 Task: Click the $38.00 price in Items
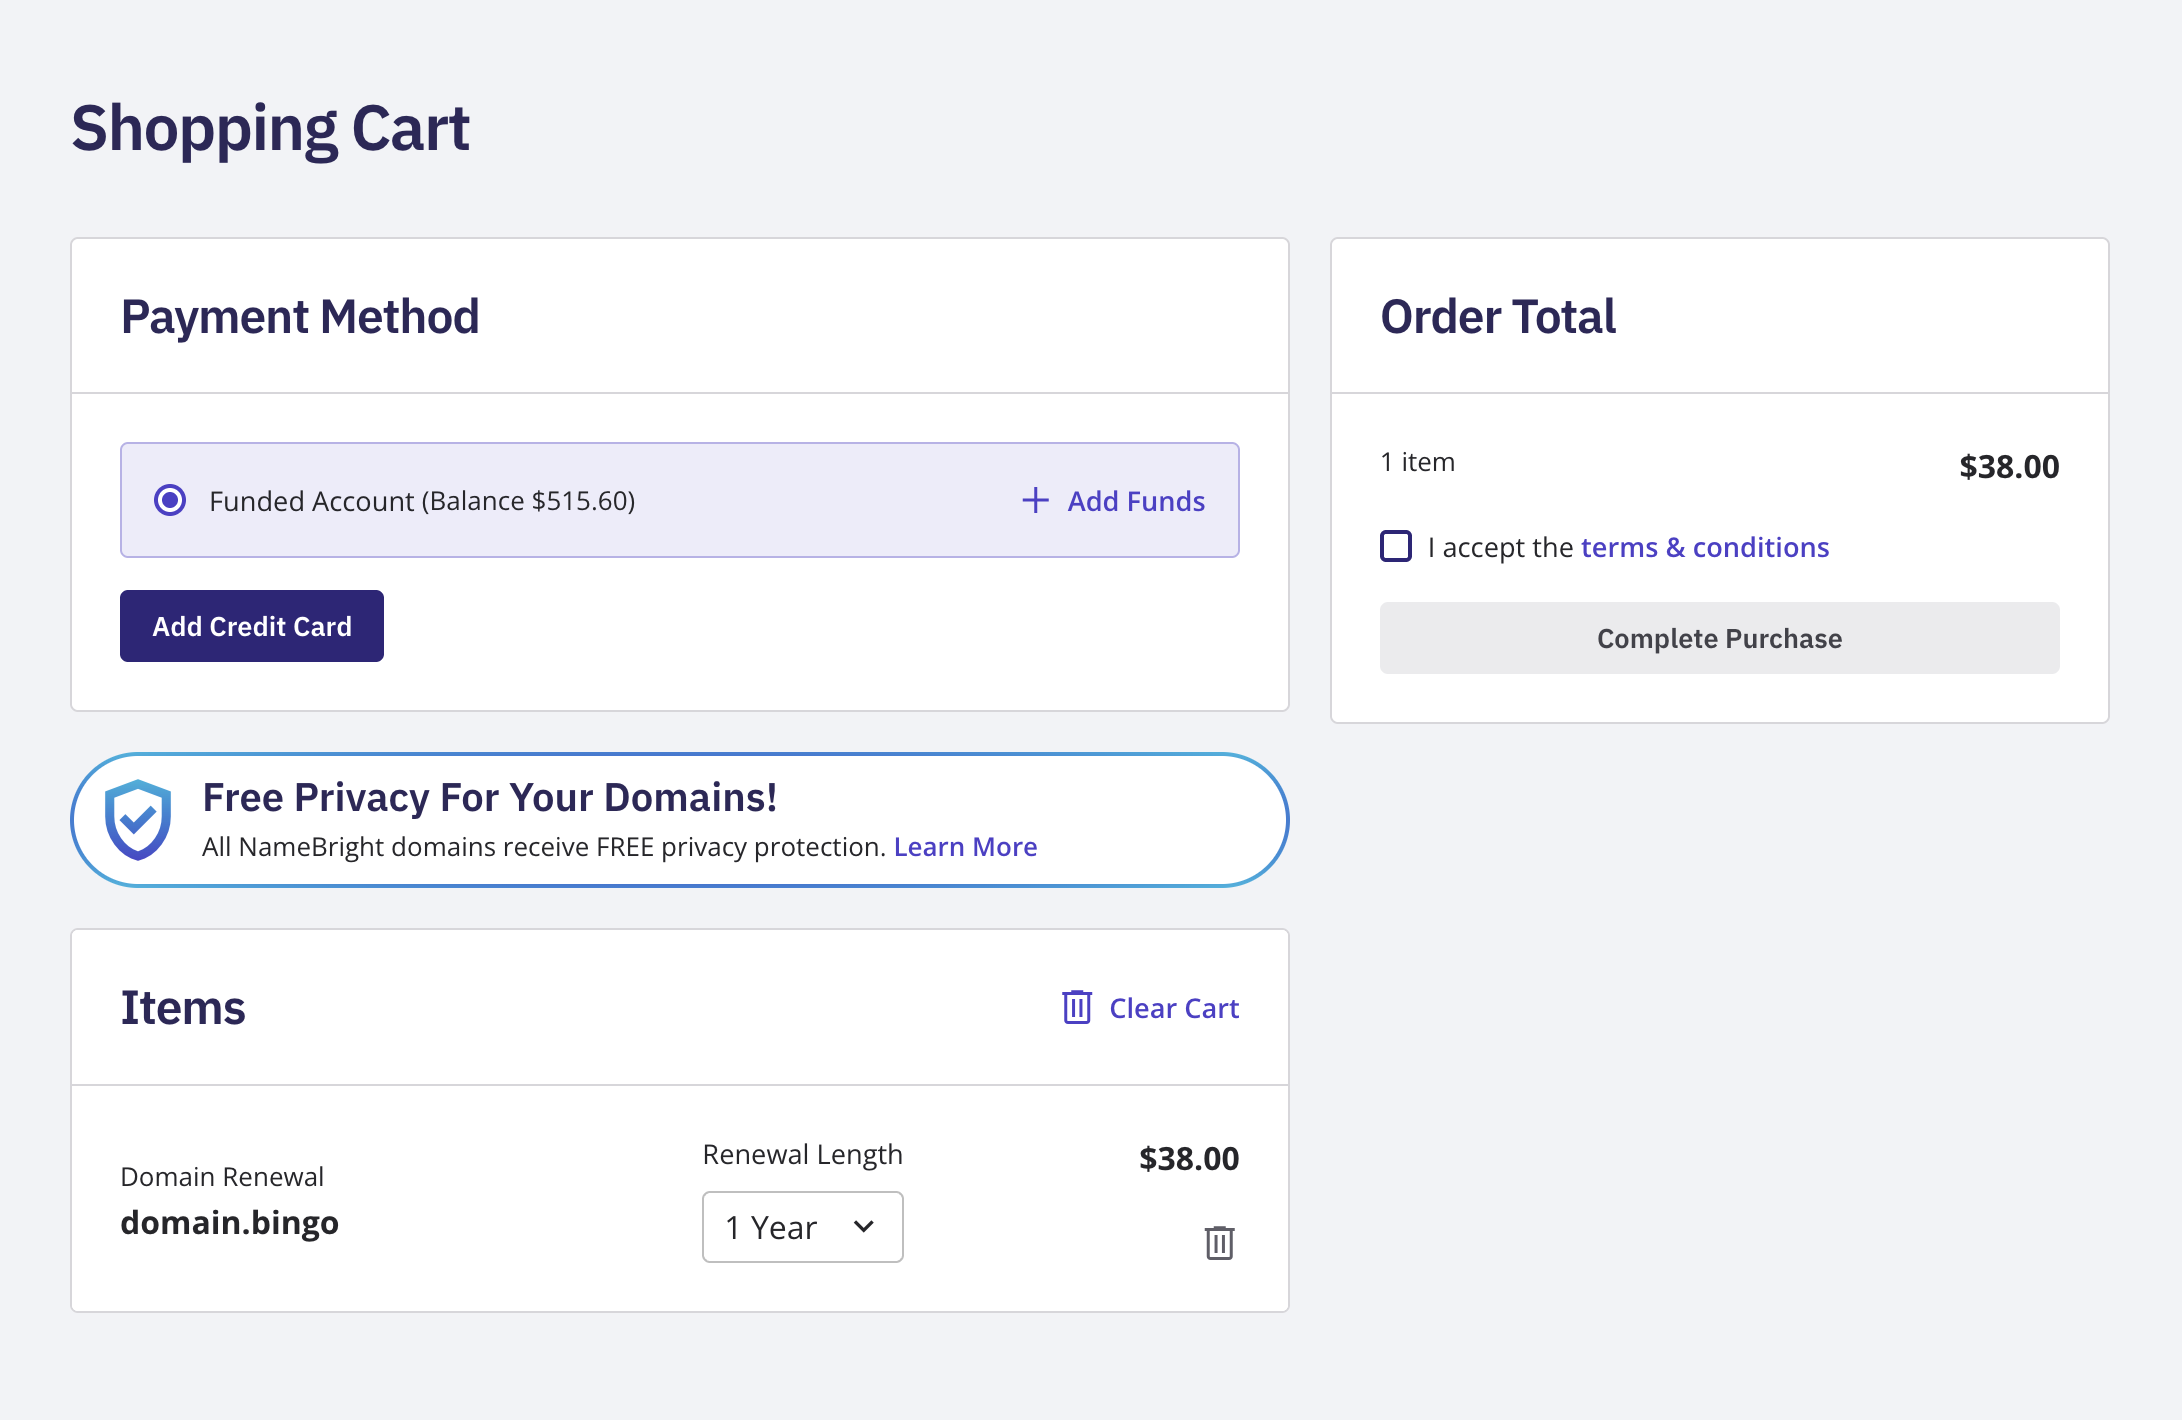pyautogui.click(x=1189, y=1158)
